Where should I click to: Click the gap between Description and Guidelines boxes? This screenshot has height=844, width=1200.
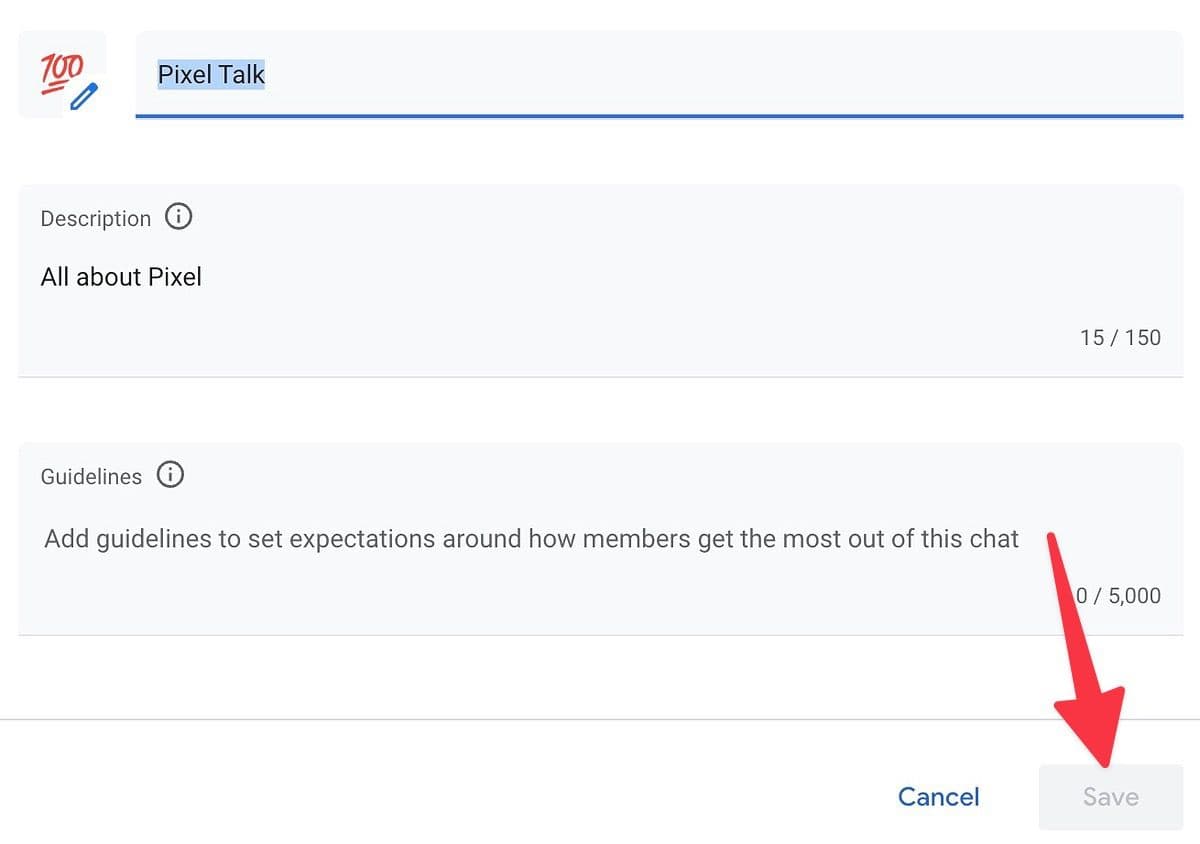(600, 410)
